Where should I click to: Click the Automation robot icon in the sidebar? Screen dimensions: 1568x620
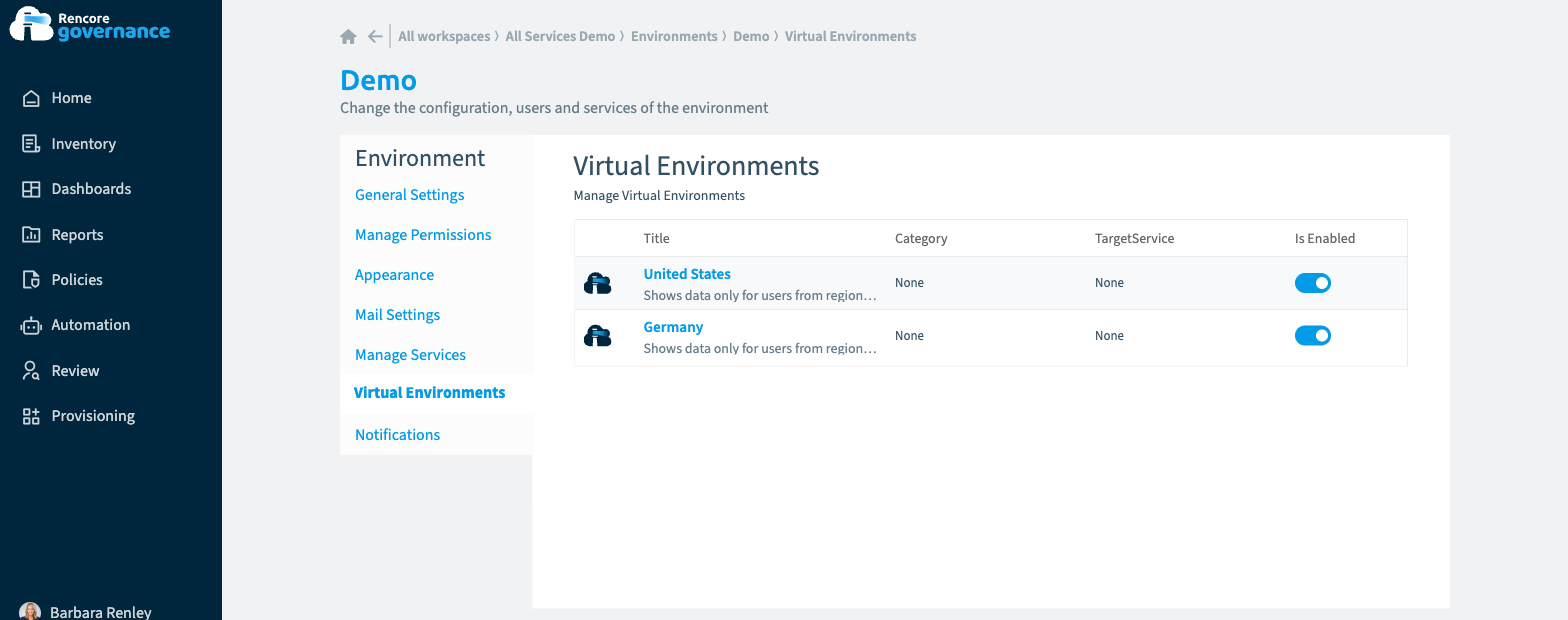click(x=31, y=325)
